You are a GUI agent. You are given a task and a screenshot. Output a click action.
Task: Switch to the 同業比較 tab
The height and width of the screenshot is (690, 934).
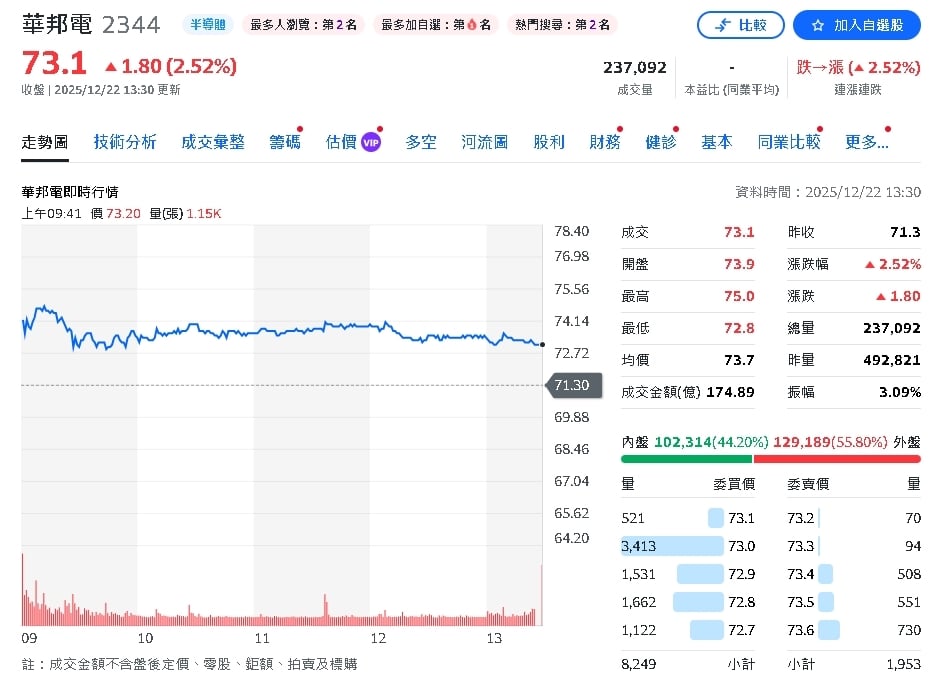coord(791,141)
